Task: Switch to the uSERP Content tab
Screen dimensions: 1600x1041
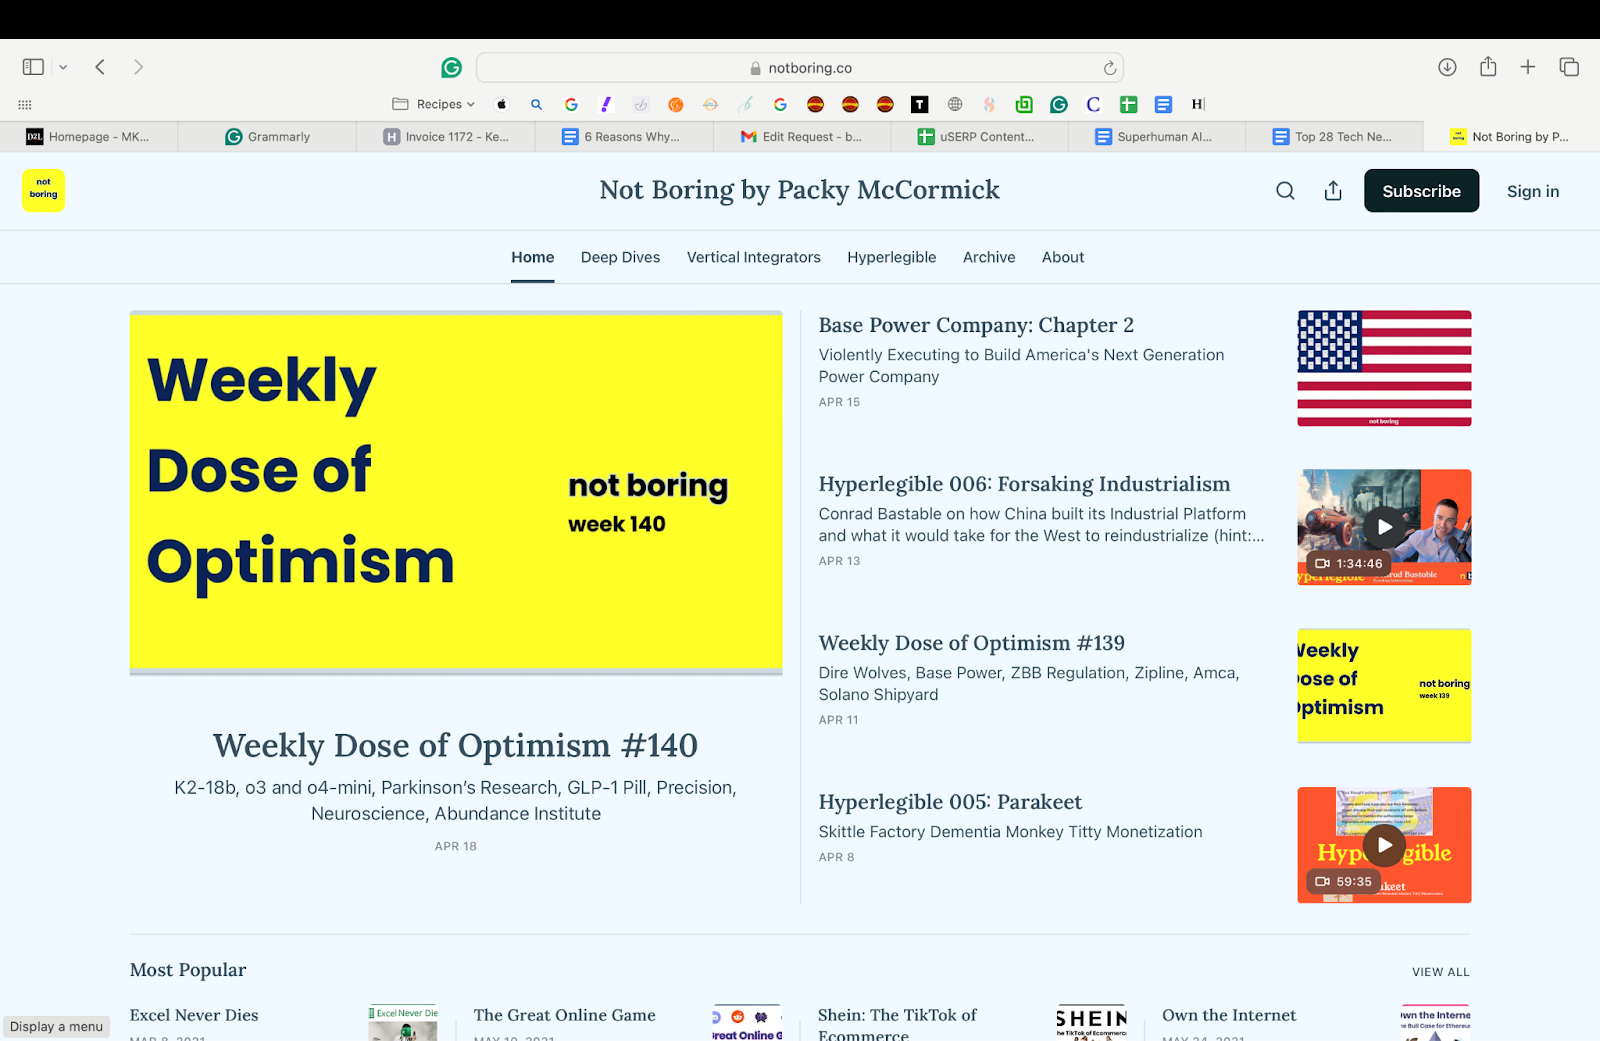Action: [979, 137]
